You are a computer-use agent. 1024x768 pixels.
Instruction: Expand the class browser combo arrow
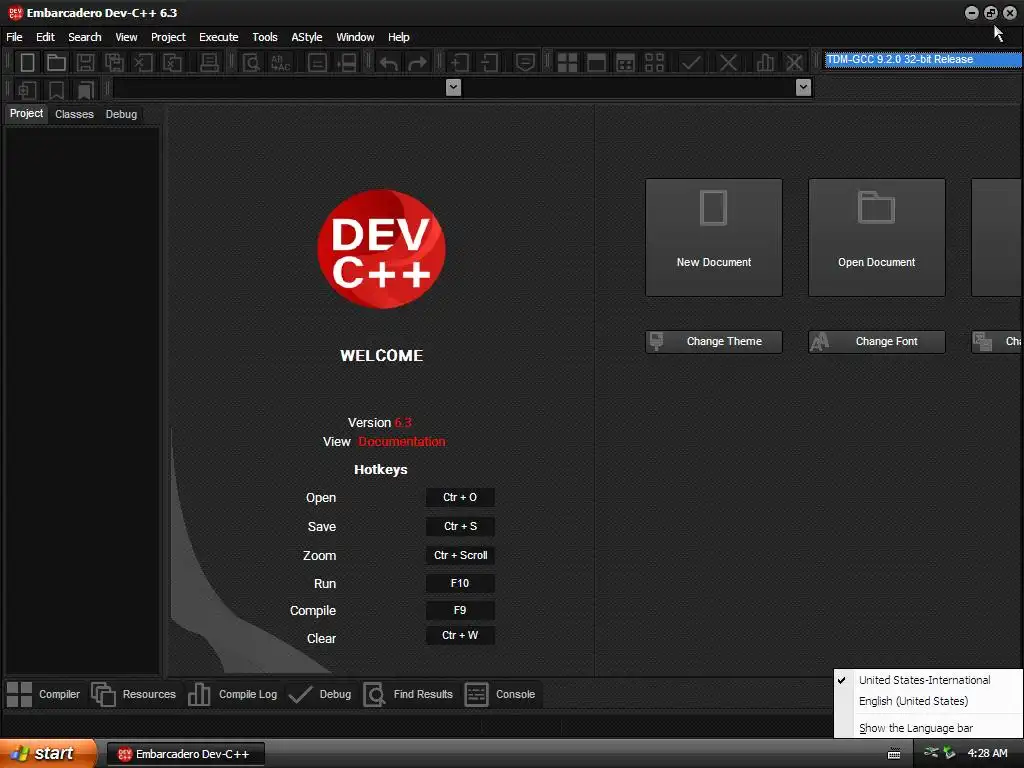pyautogui.click(x=453, y=87)
